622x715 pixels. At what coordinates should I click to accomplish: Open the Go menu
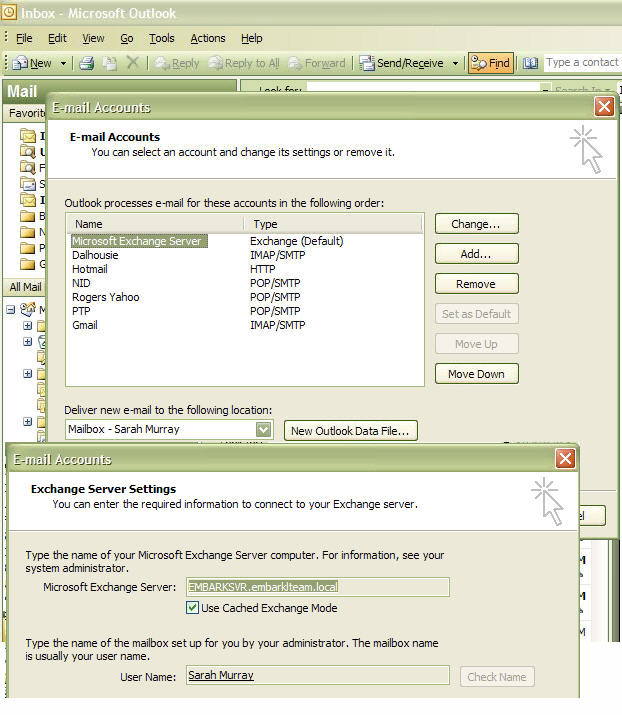click(127, 38)
